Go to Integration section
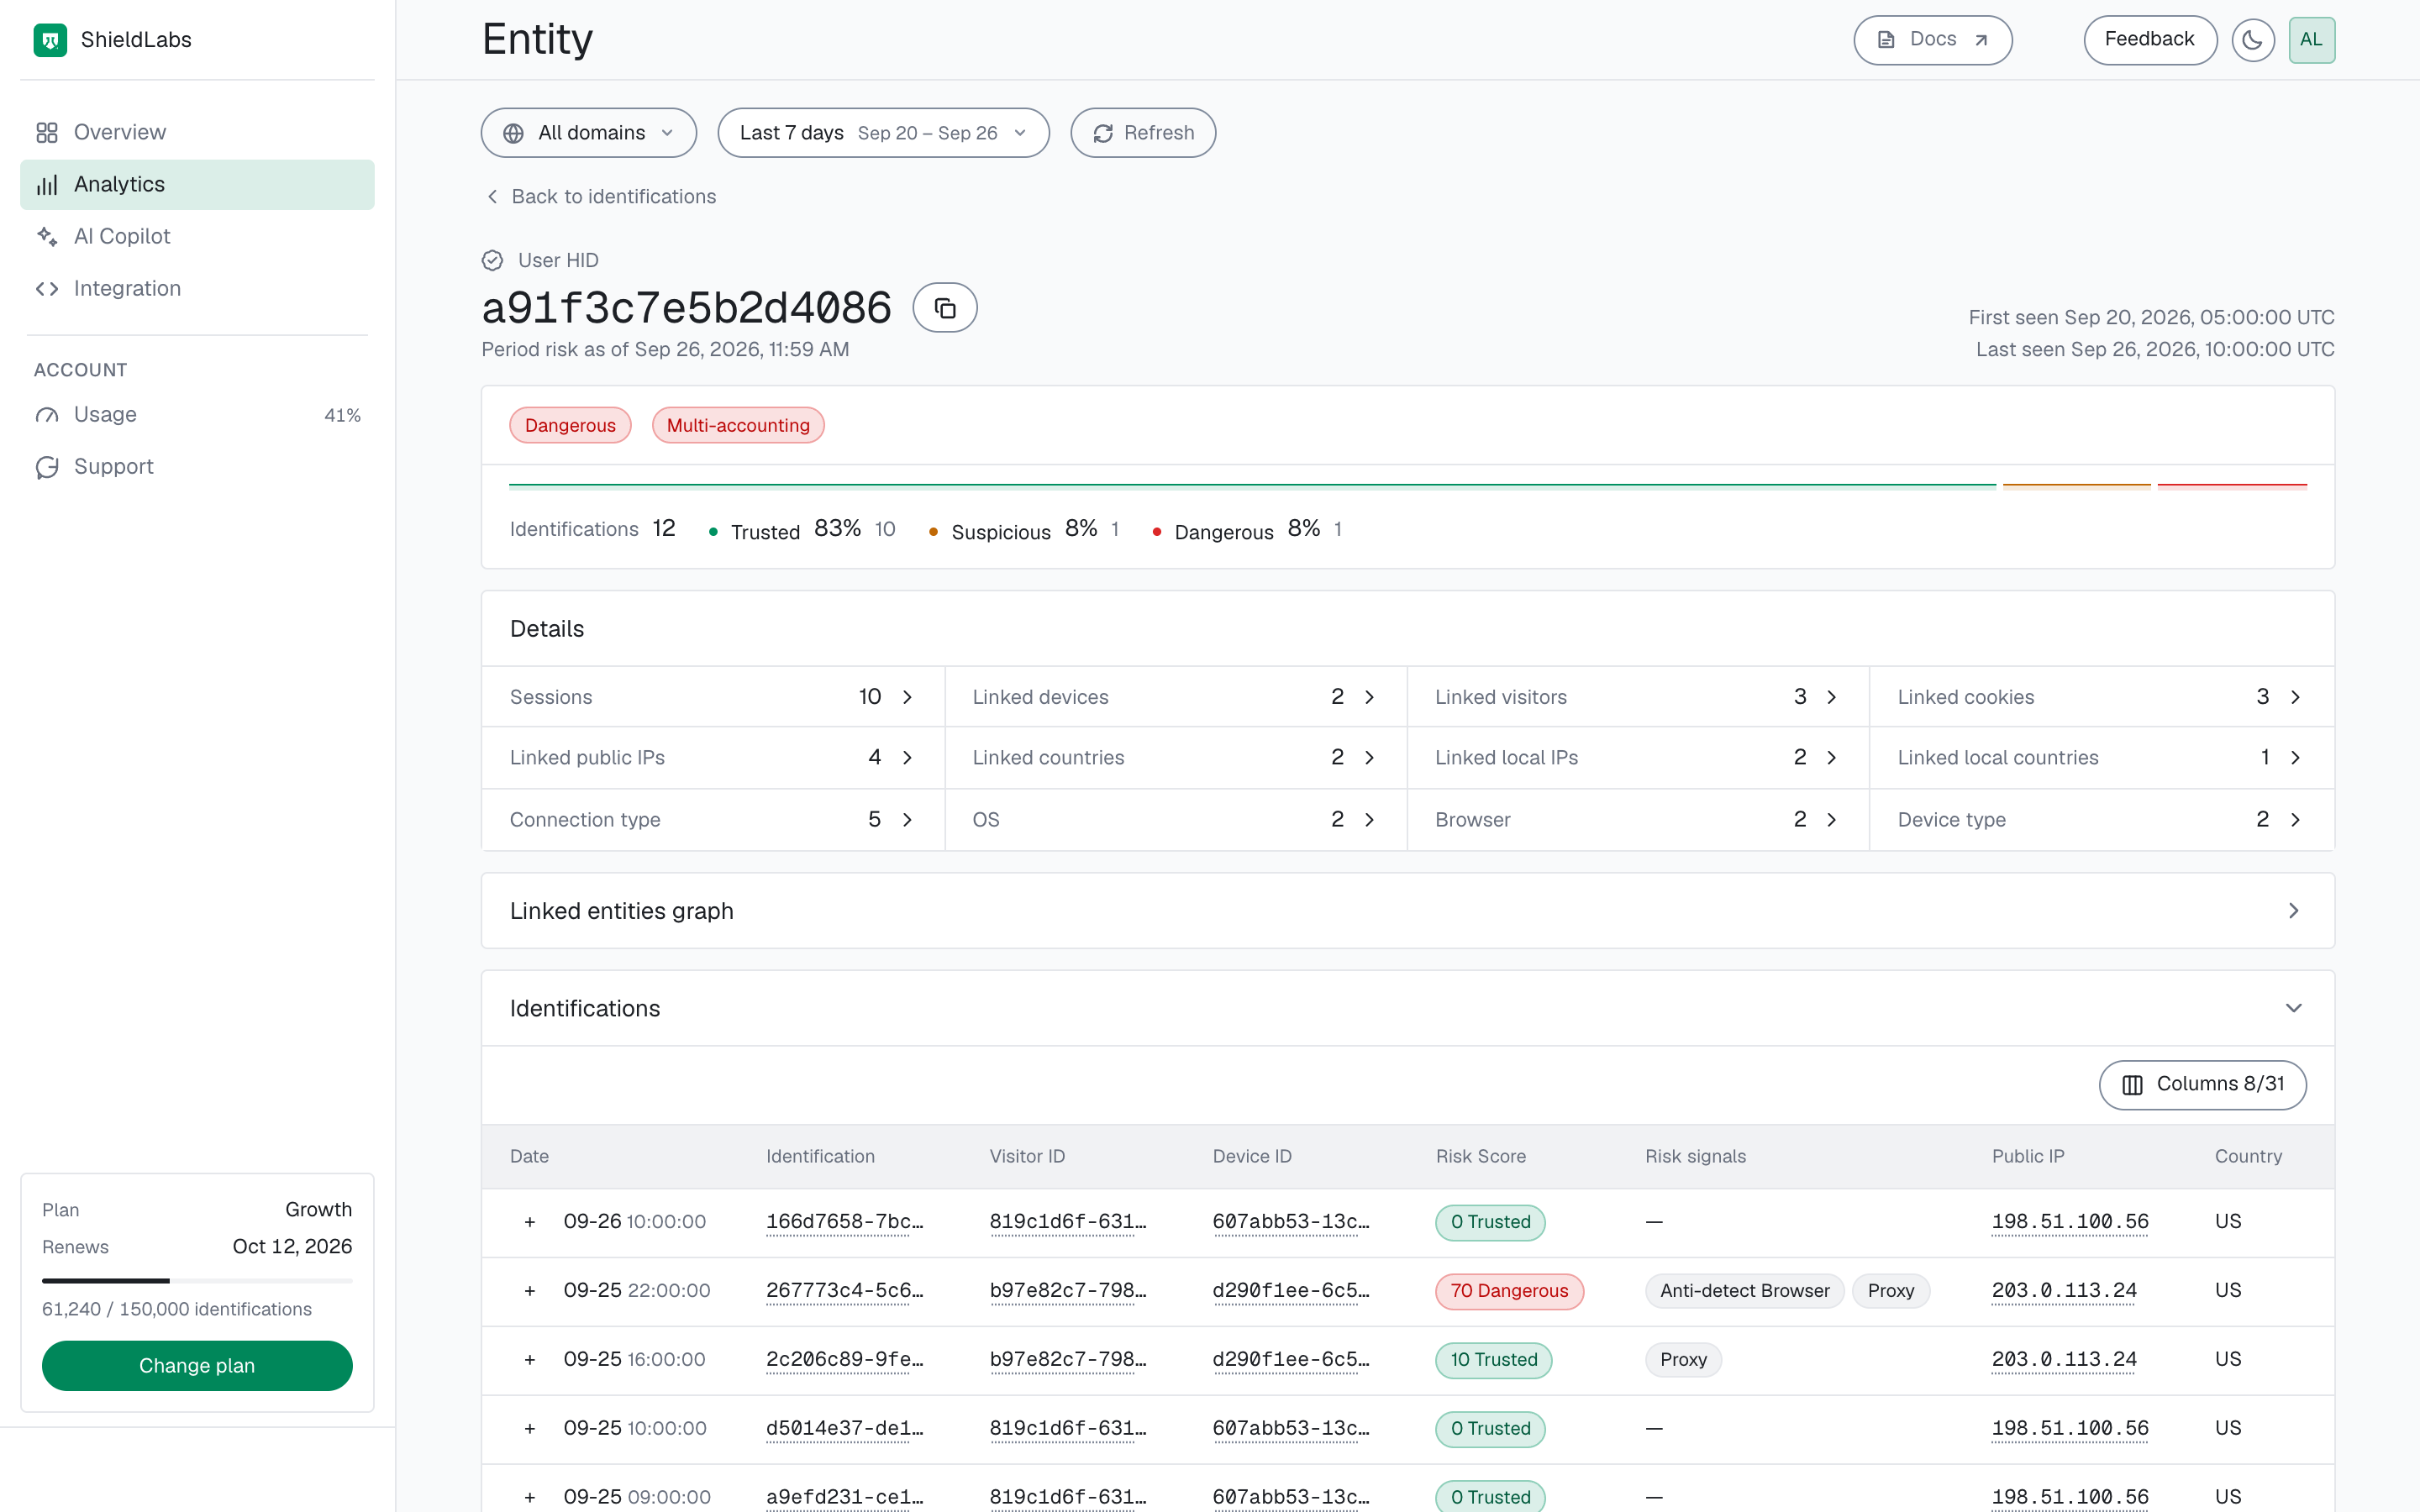The height and width of the screenshot is (1512, 2420). (197, 288)
